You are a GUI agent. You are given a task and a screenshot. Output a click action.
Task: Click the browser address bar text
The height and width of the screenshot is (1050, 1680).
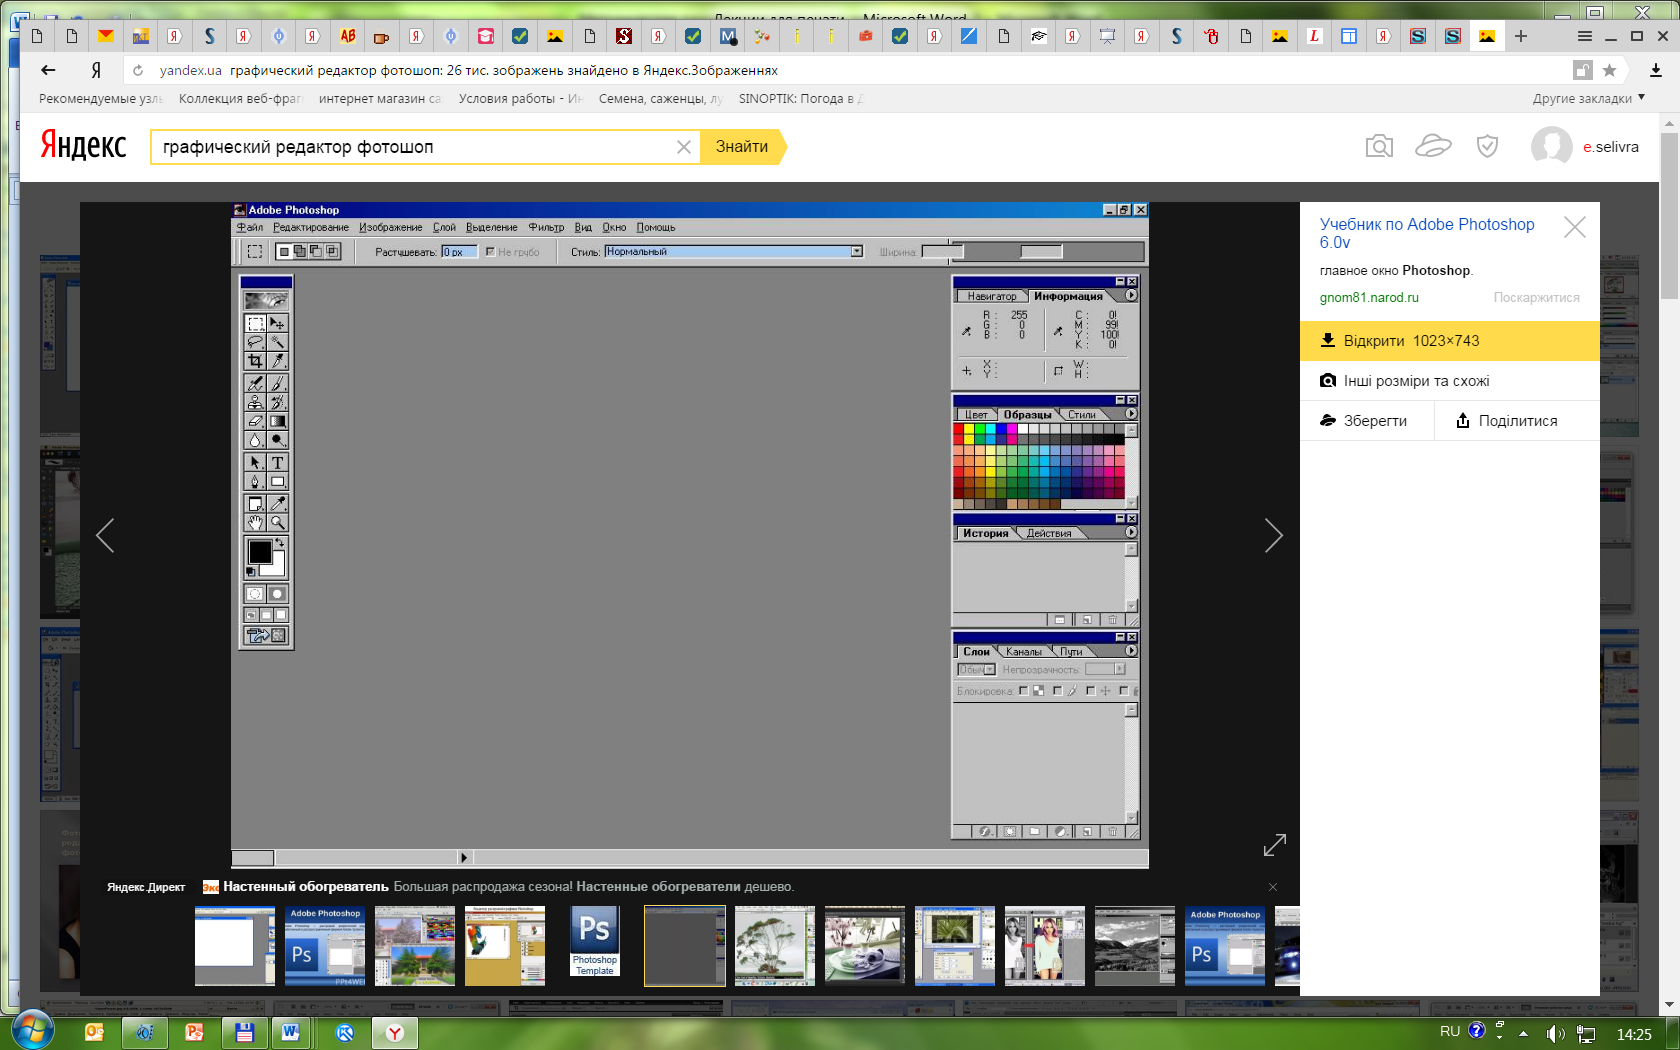tap(504, 70)
